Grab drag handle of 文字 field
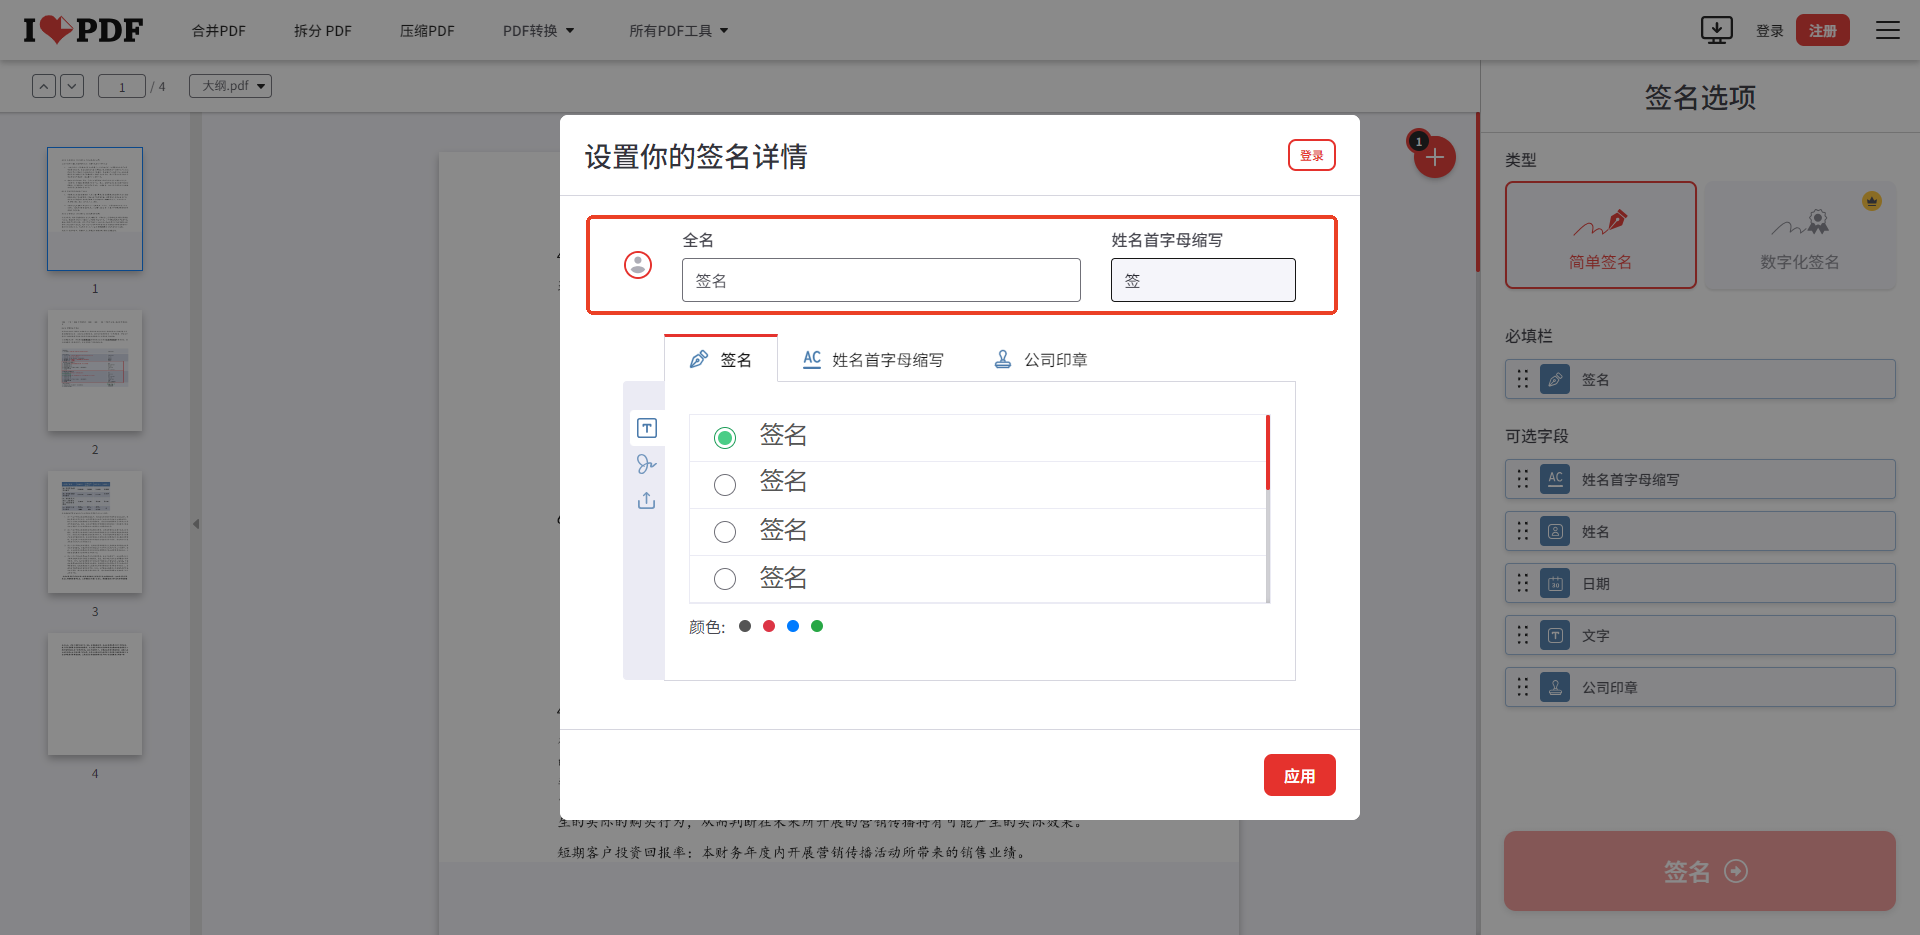The height and width of the screenshot is (935, 1920). click(x=1522, y=635)
